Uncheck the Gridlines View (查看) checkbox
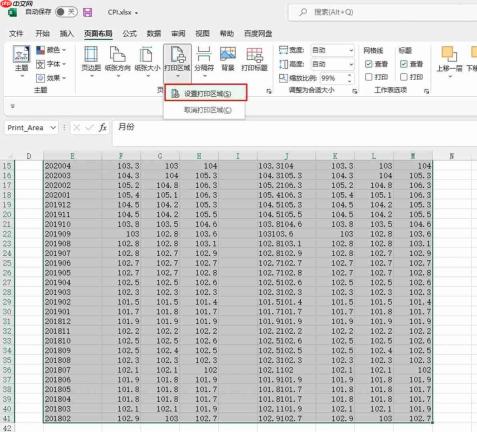 coord(368,64)
